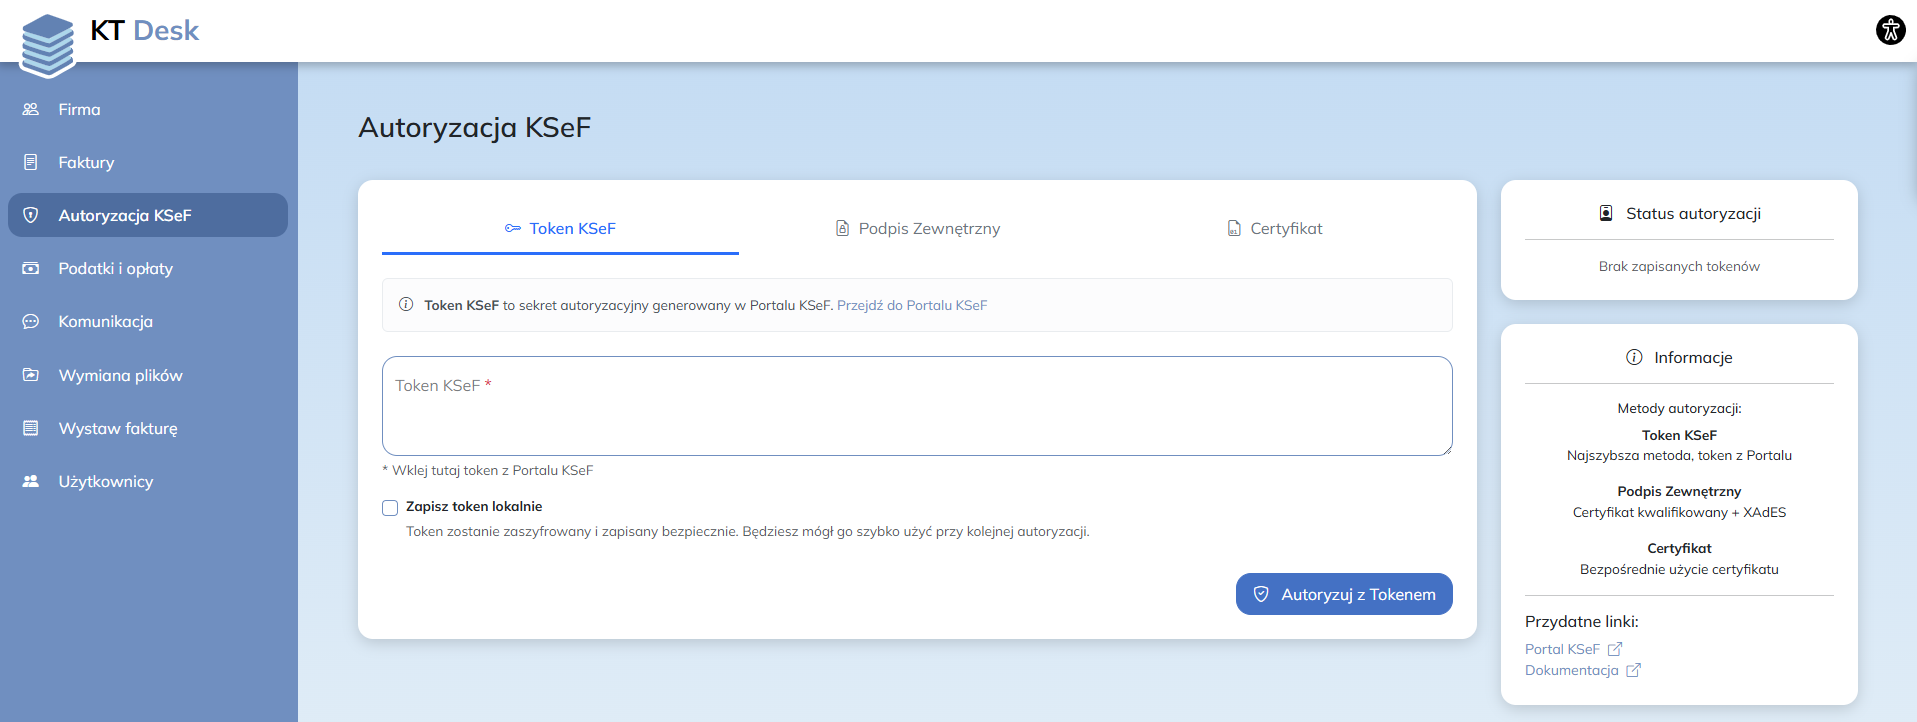Click the Wymiana plików folder icon
The width and height of the screenshot is (1917, 722).
(x=31, y=375)
